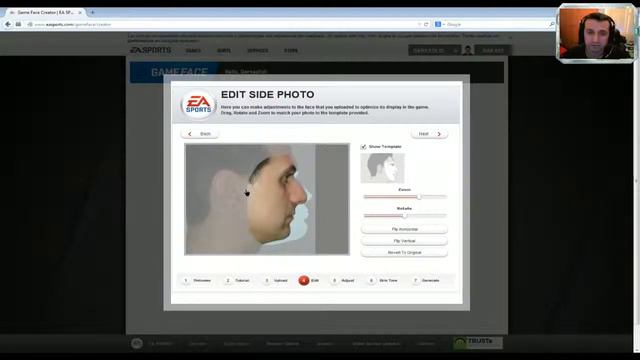The width and height of the screenshot is (640, 360).
Task: Click the left chevron on Back button
Action: pyautogui.click(x=190, y=134)
